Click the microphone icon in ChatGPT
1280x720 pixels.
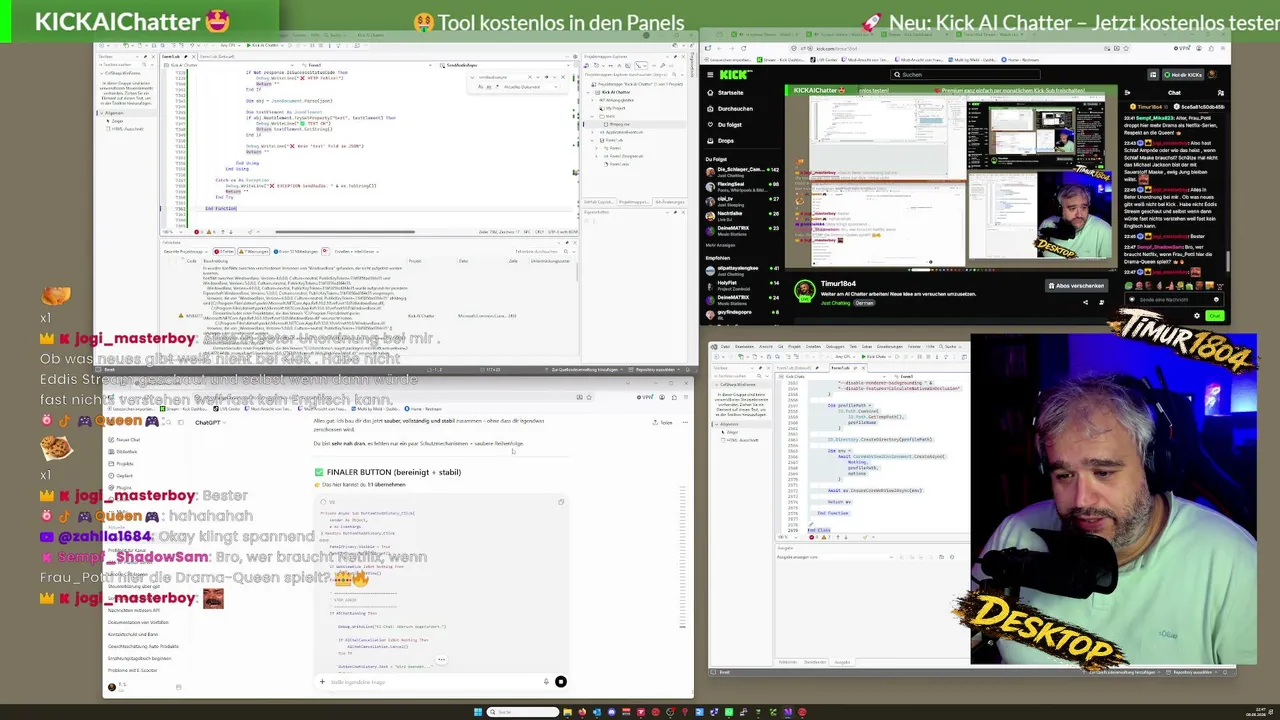[x=546, y=682]
